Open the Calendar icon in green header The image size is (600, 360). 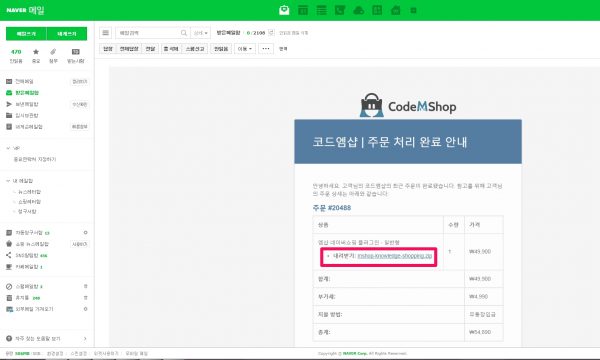[x=303, y=10]
